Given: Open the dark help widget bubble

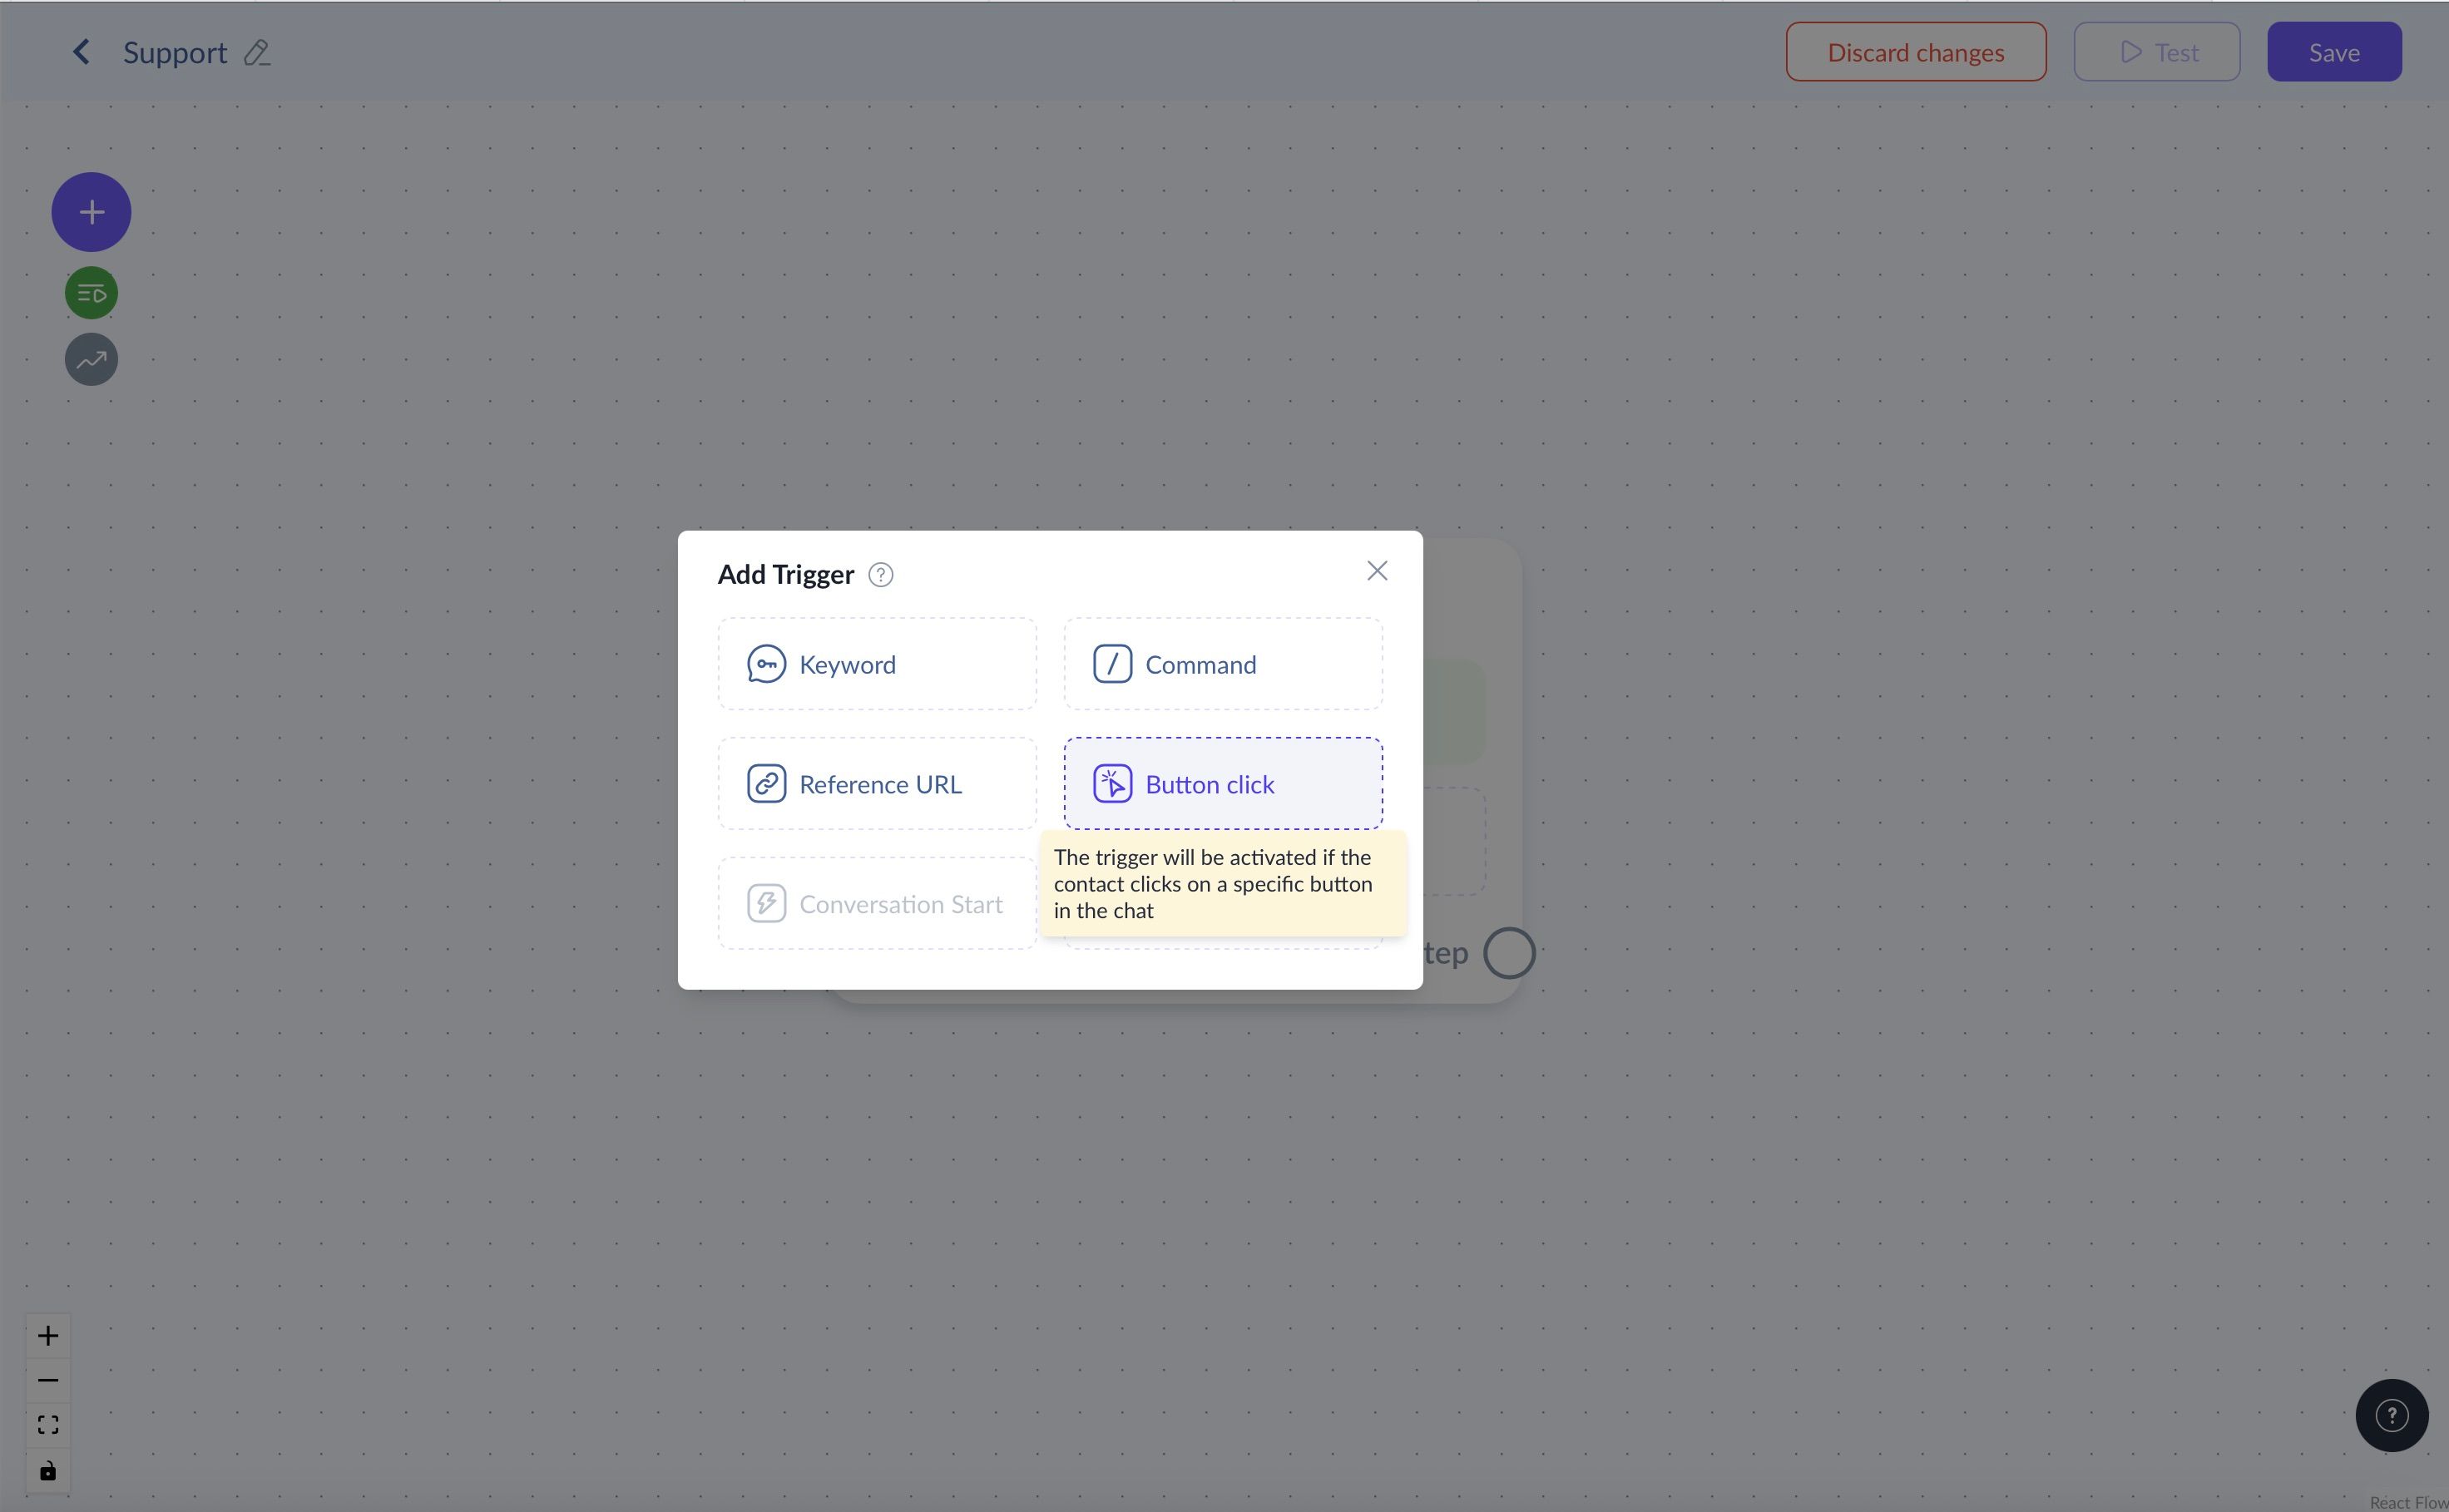Looking at the screenshot, I should [2391, 1415].
